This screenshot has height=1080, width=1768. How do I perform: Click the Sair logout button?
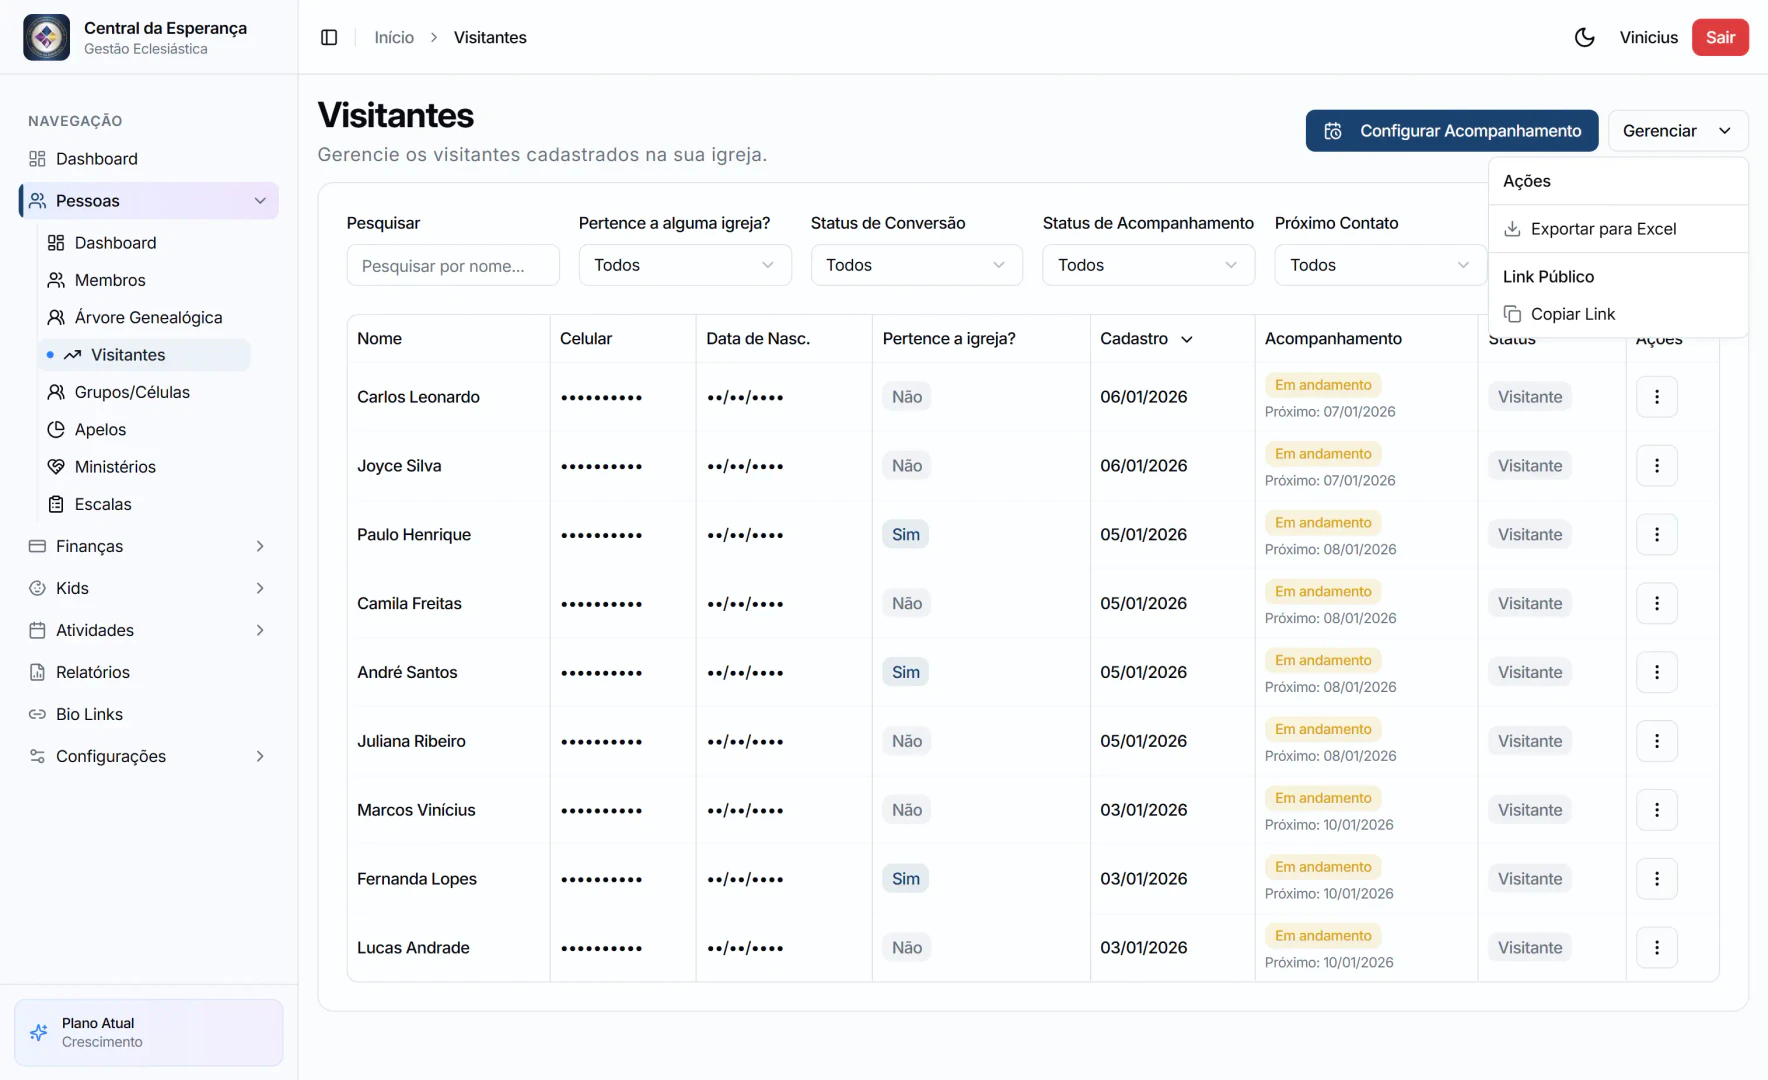point(1720,37)
